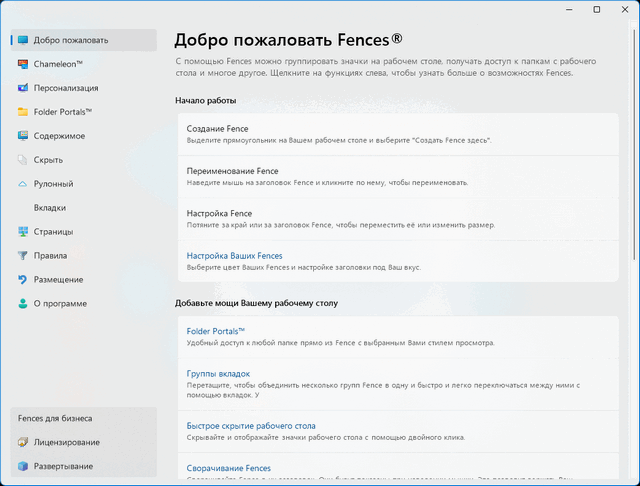Open the Сворачивание Fences link
Screen dimensions: 640x486
(229, 468)
